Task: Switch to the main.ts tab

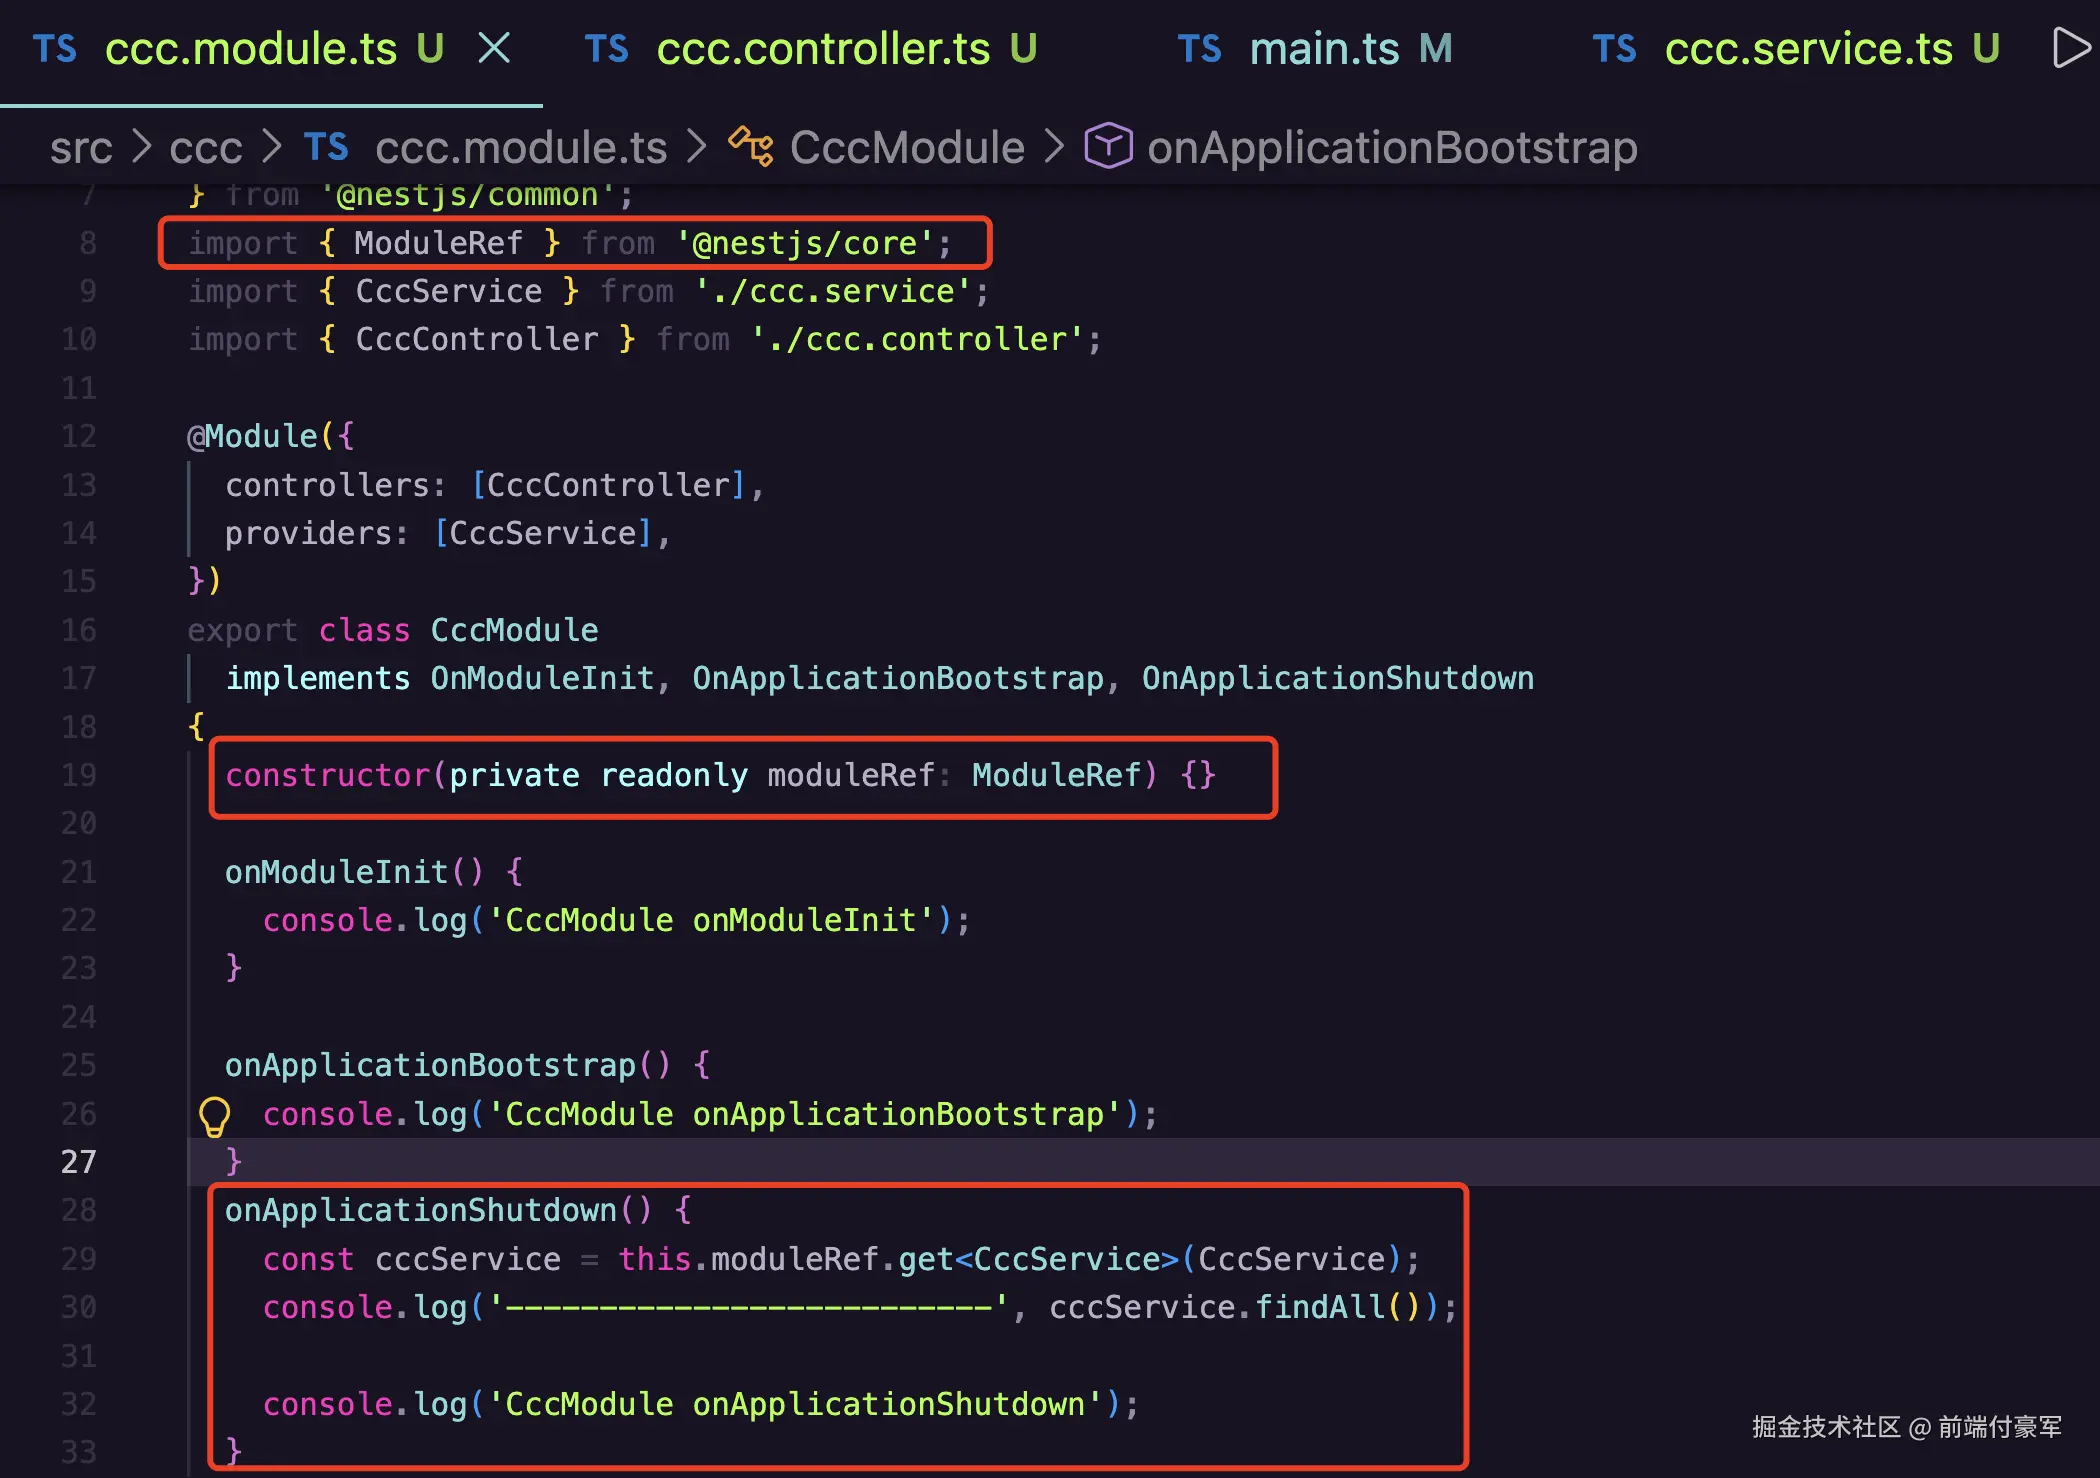Action: click(1324, 49)
